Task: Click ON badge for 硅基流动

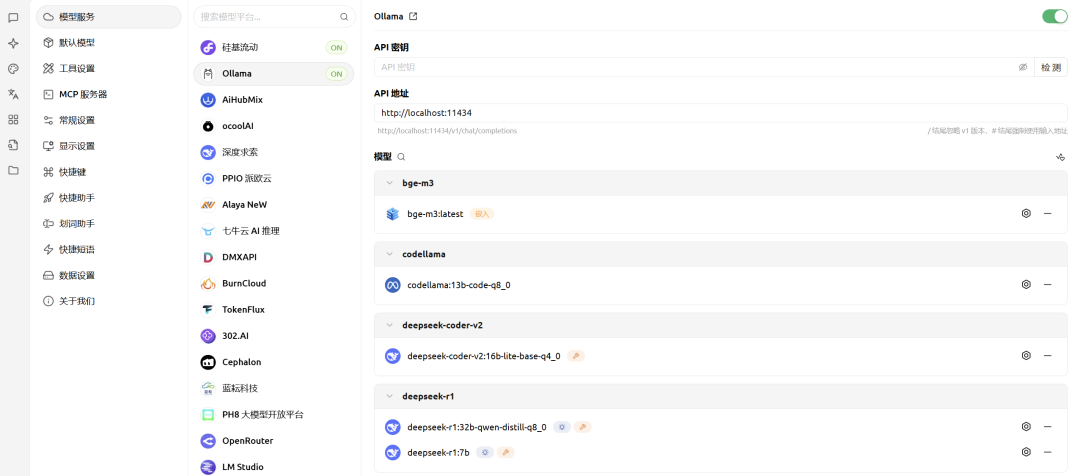Action: [336, 48]
